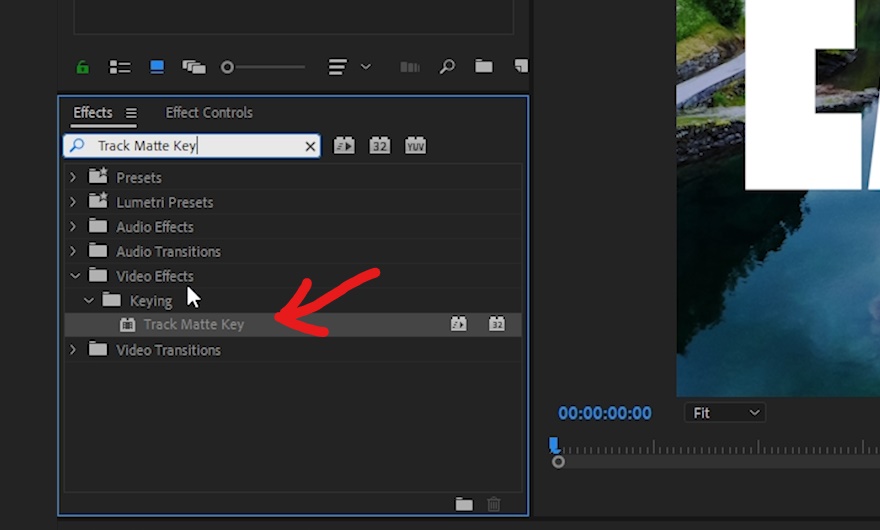Open the Fit zoom level dropdown
880x530 pixels.
pos(725,413)
